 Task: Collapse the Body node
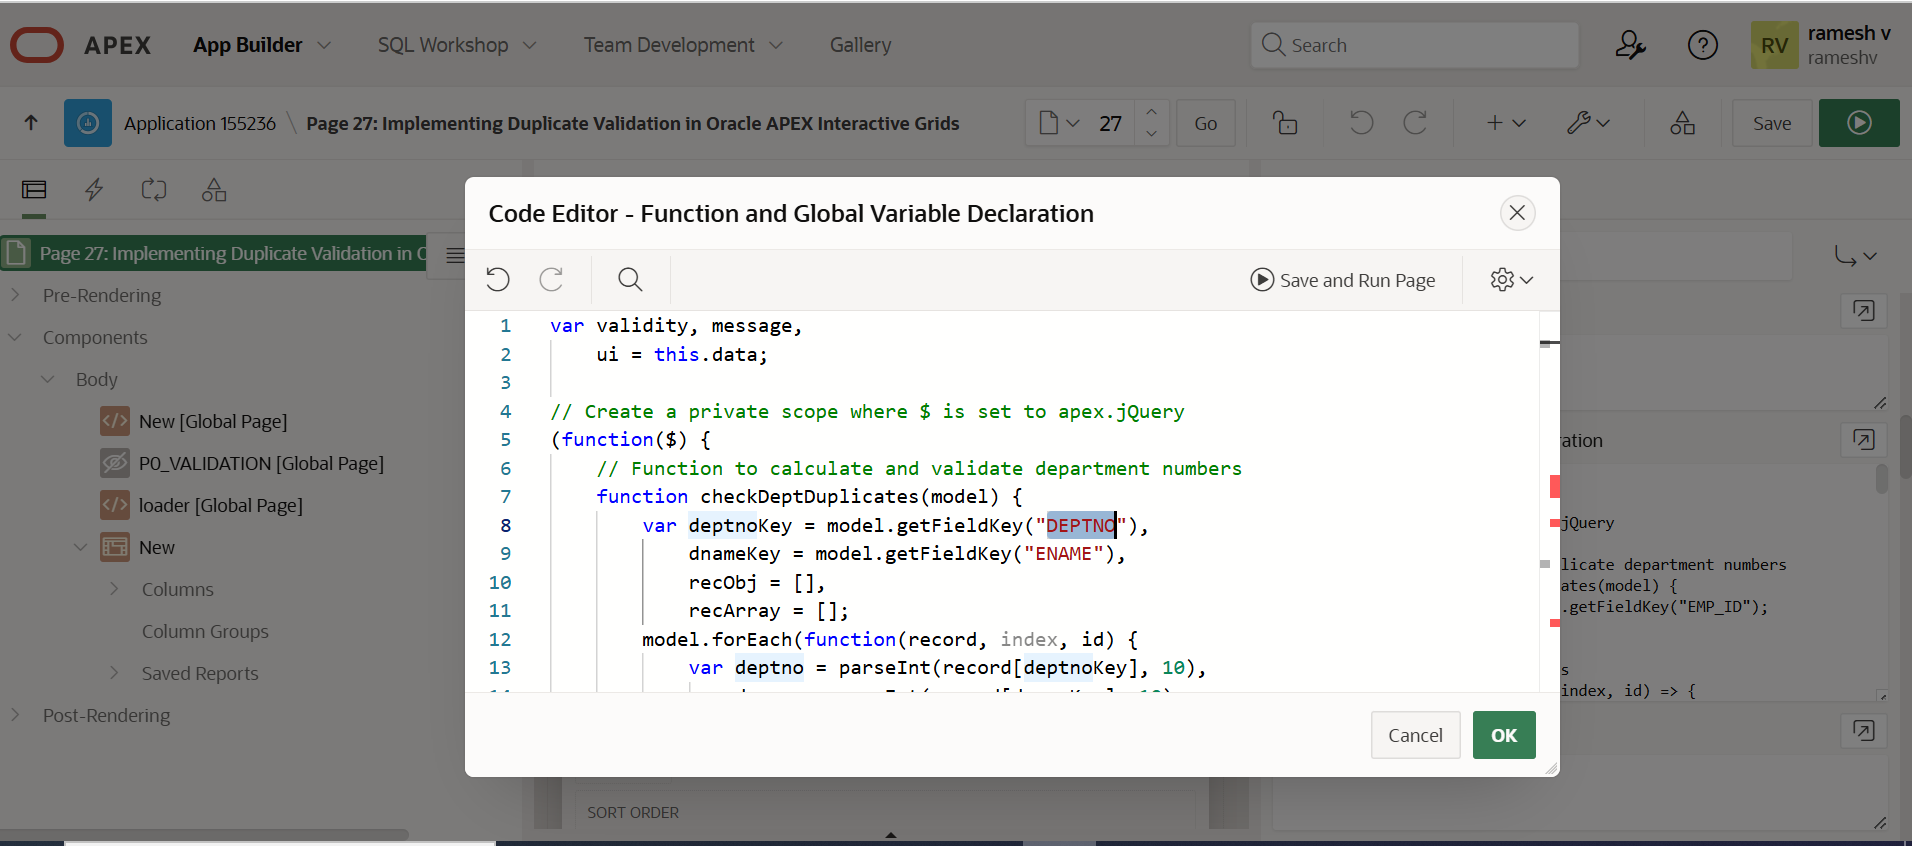click(x=47, y=379)
